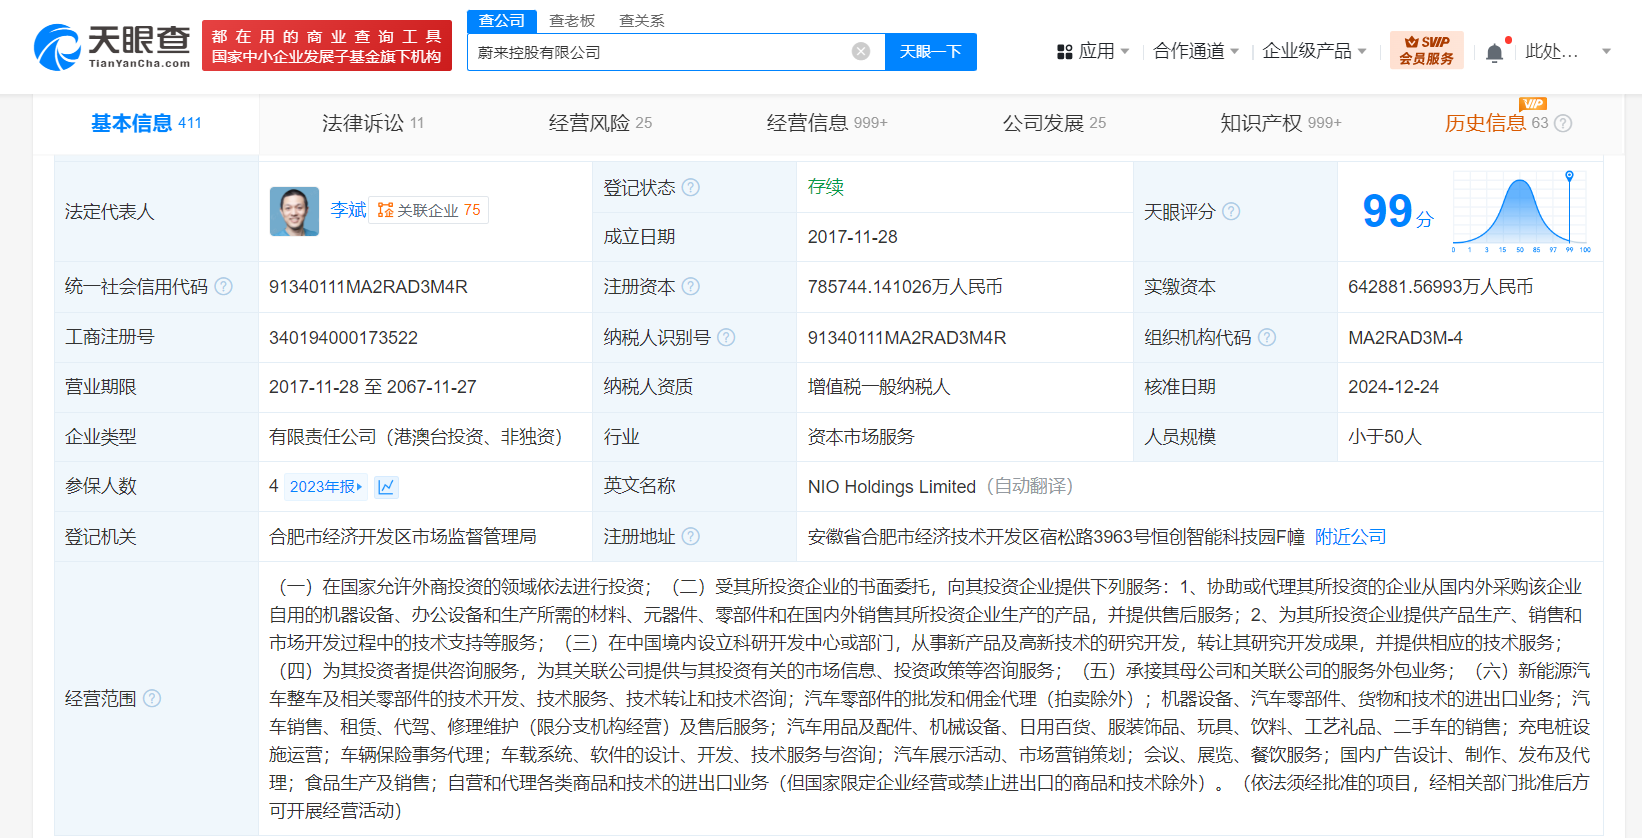This screenshot has height=838, width=1642.
Task: Switch to the 知识产权 tab
Action: 1280,123
